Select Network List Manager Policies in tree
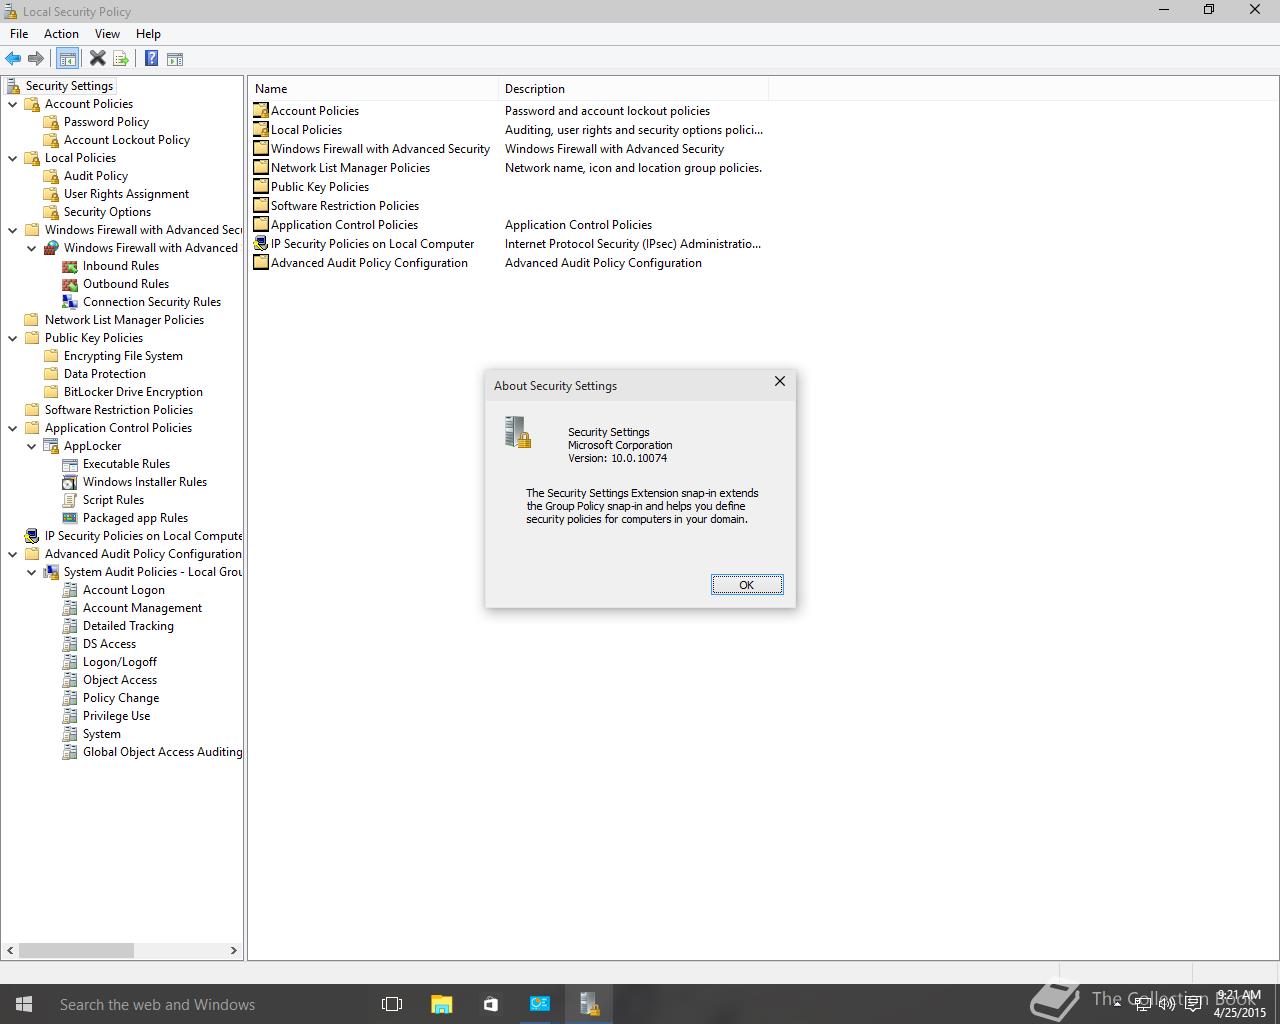 124,320
